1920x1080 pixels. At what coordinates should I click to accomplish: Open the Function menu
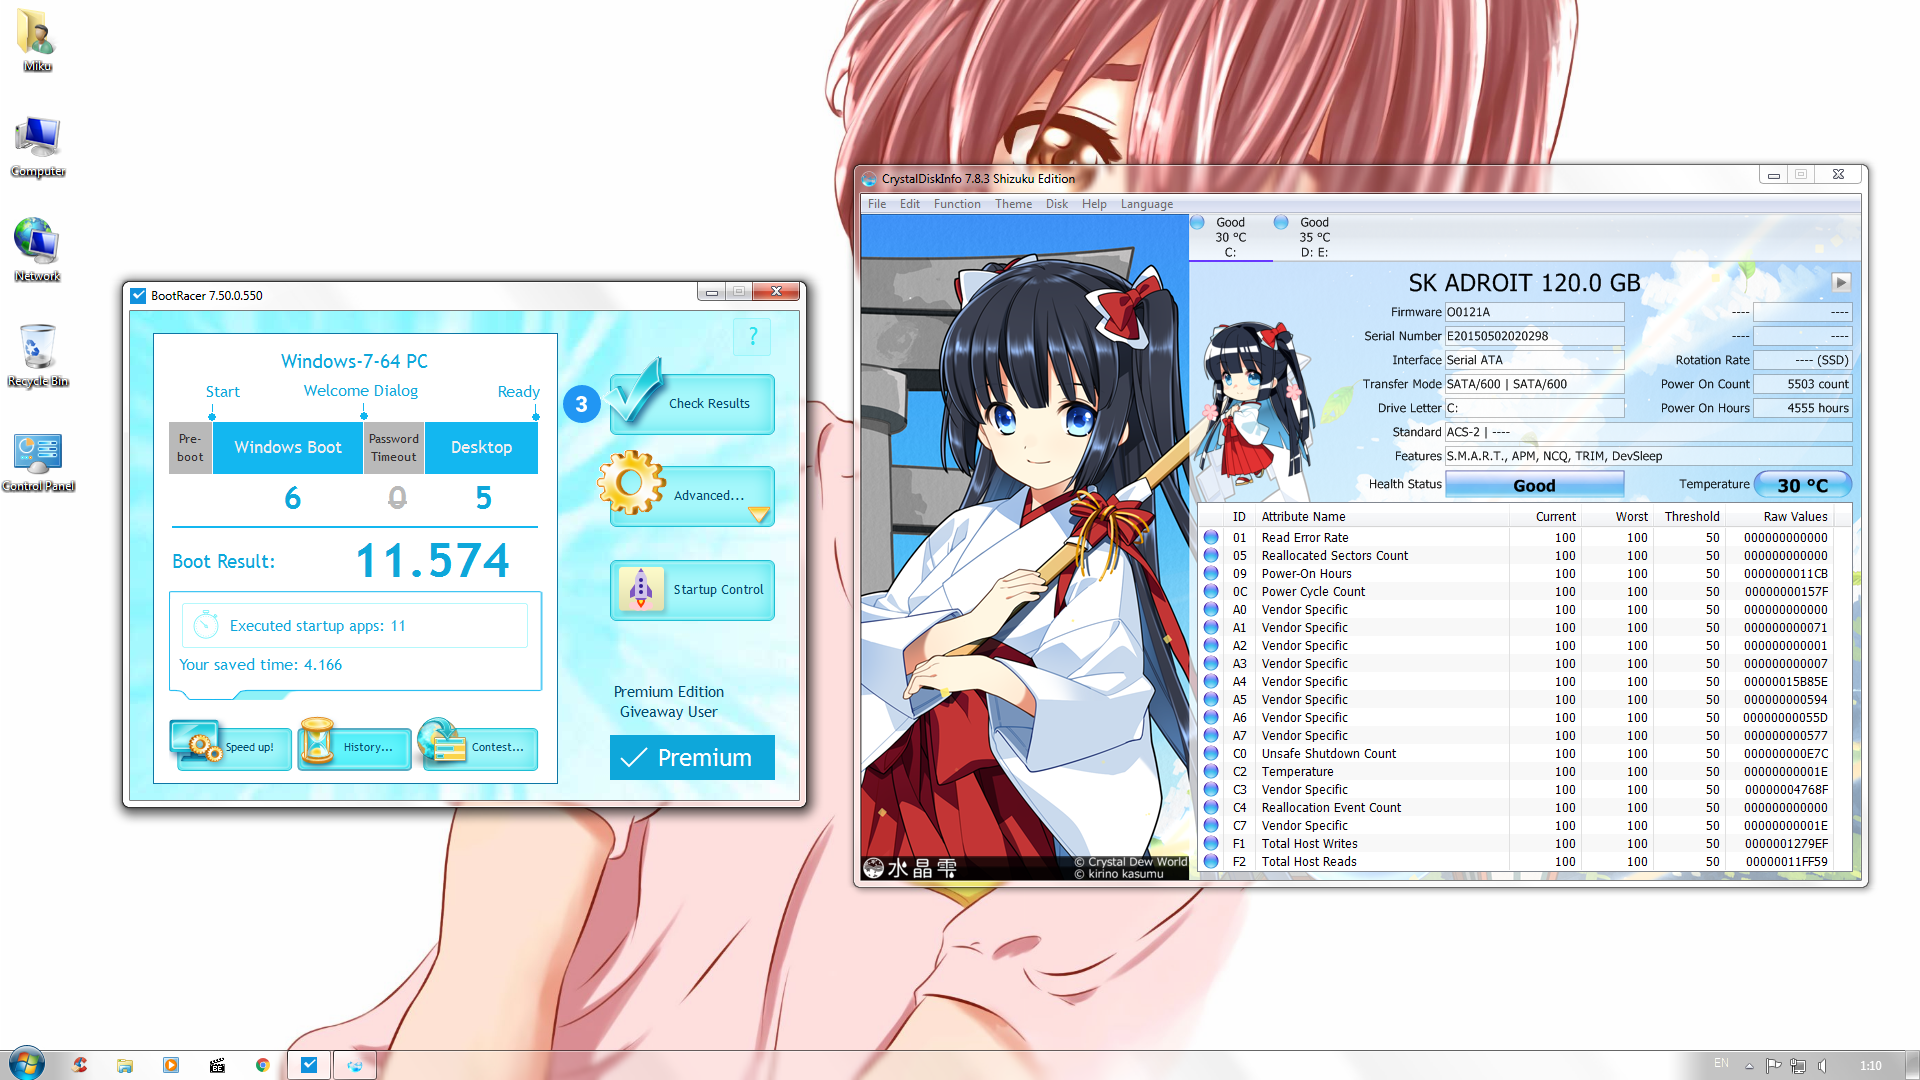[x=956, y=204]
